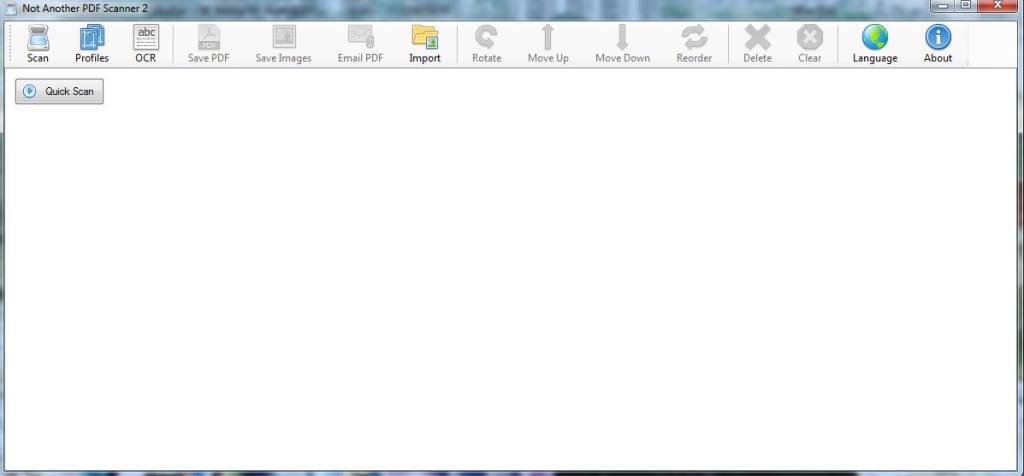Maximize the Not Another PDF Scanner window

point(965,5)
